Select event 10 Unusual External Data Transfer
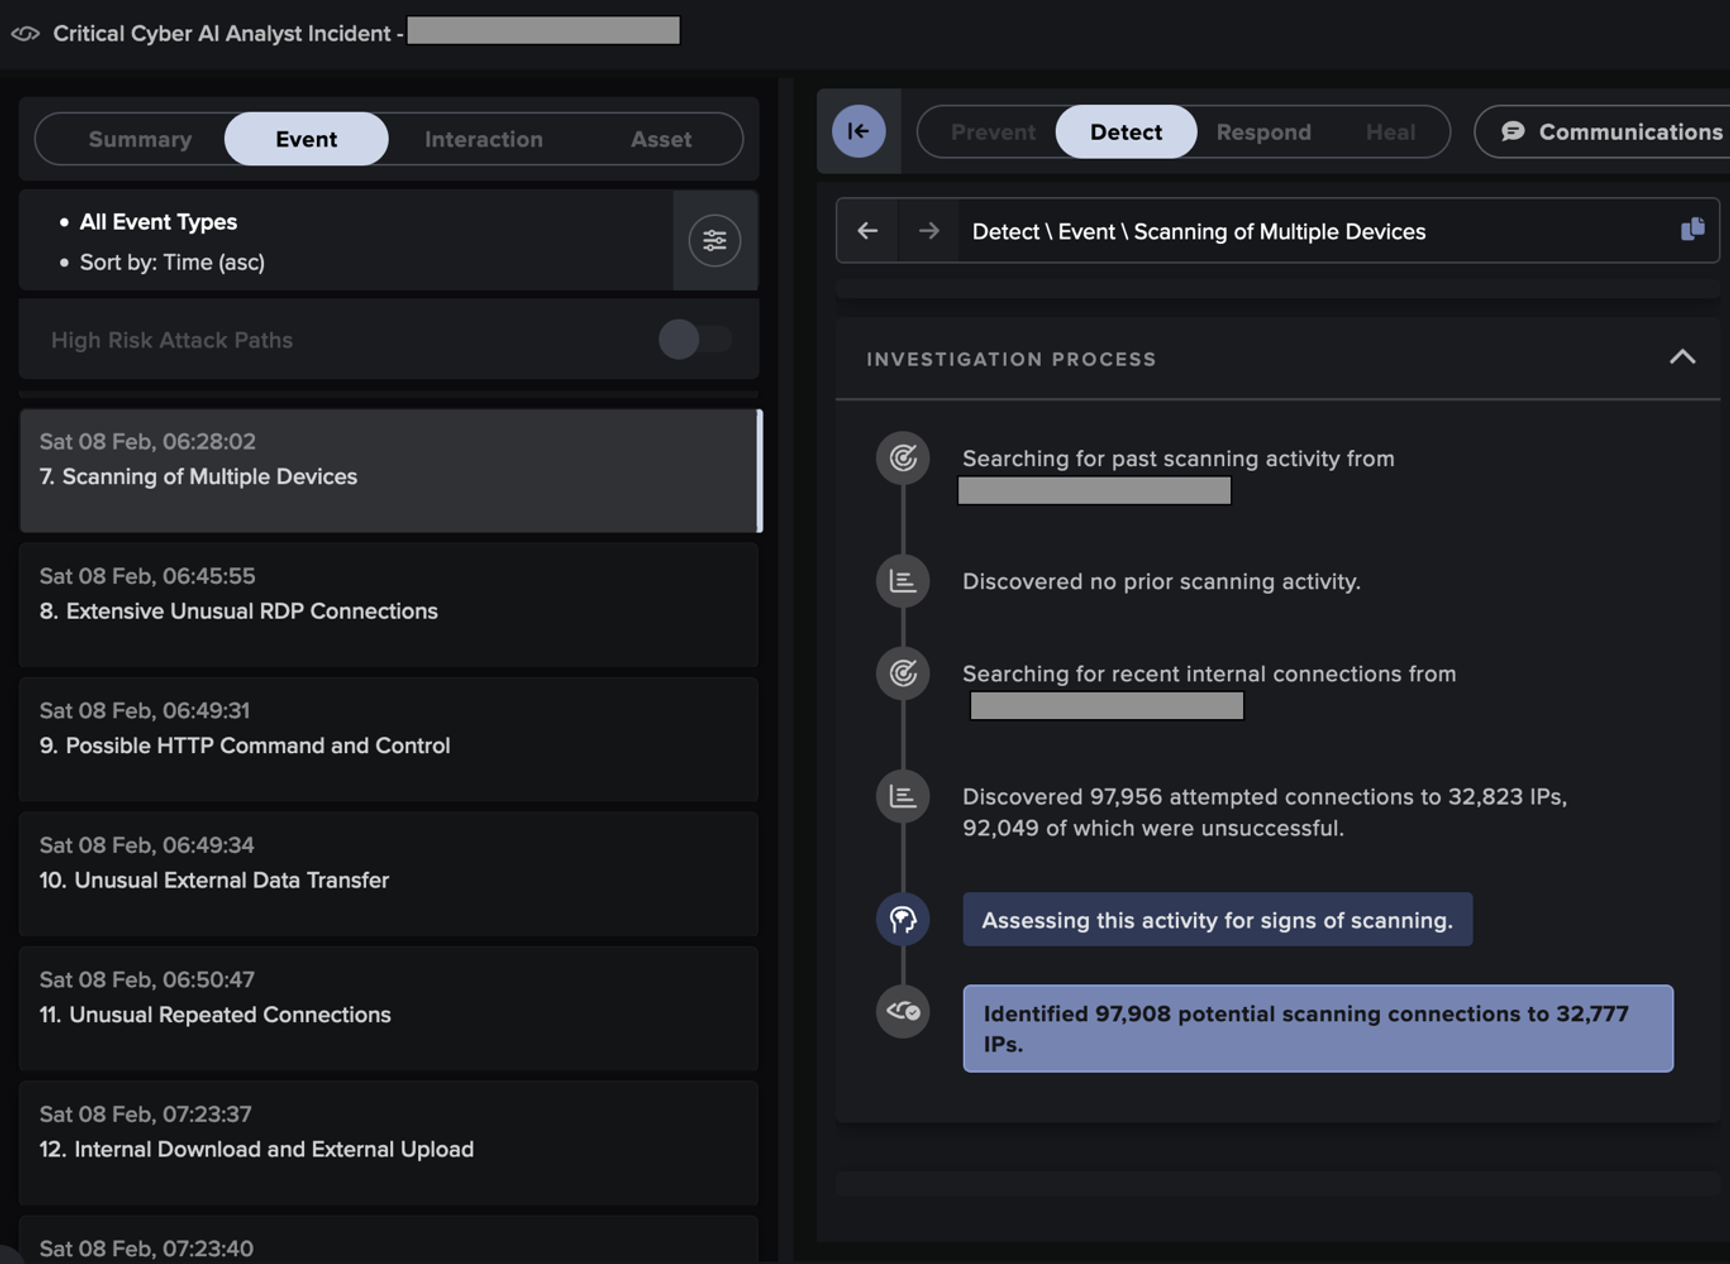This screenshot has width=1730, height=1264. click(389, 873)
